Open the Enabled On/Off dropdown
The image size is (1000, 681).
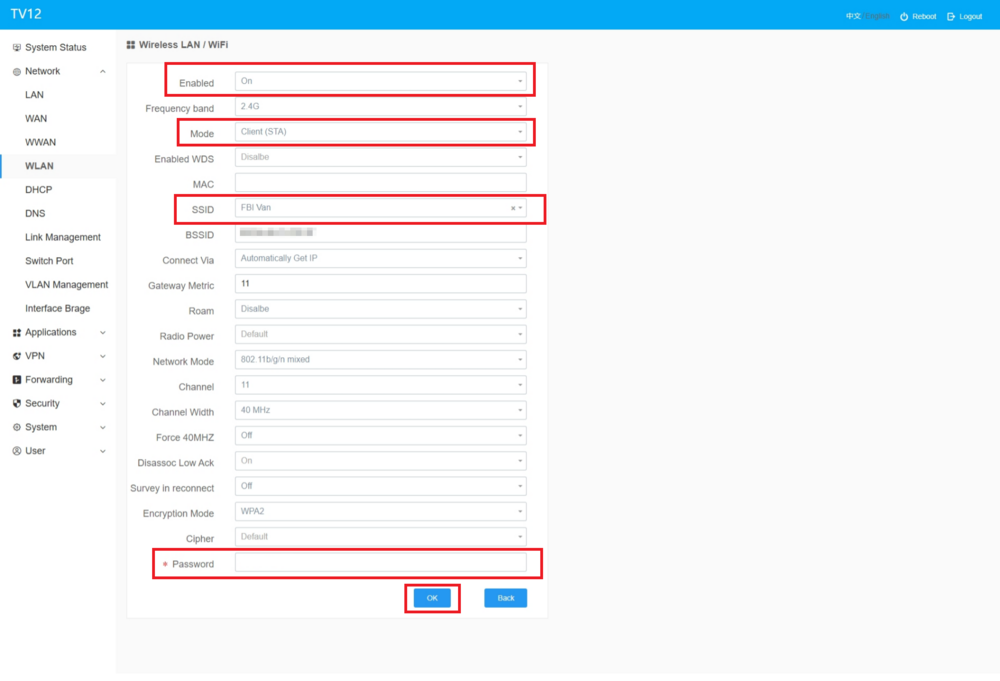tap(380, 82)
